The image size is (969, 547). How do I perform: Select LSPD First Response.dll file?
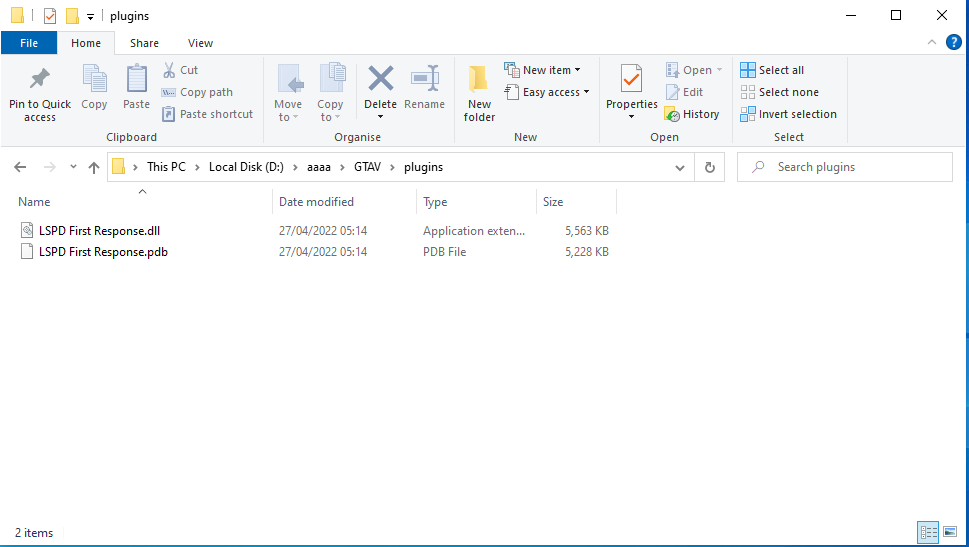tap(99, 231)
